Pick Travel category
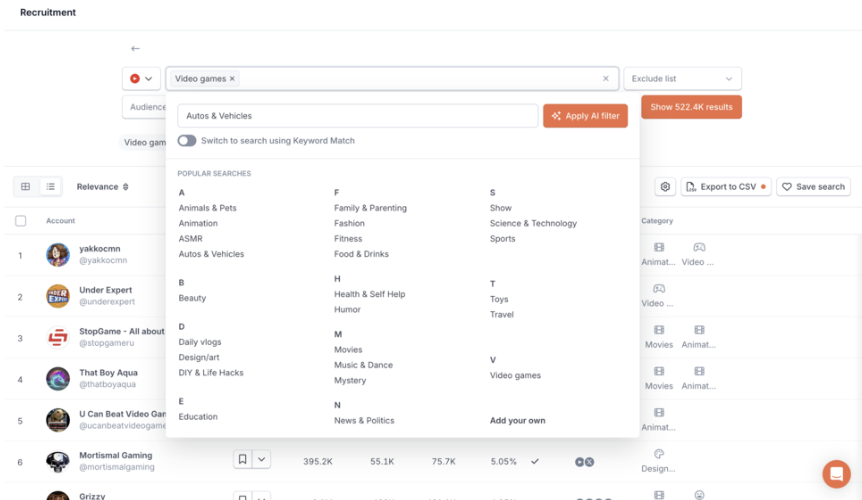862x500 pixels. click(501, 314)
